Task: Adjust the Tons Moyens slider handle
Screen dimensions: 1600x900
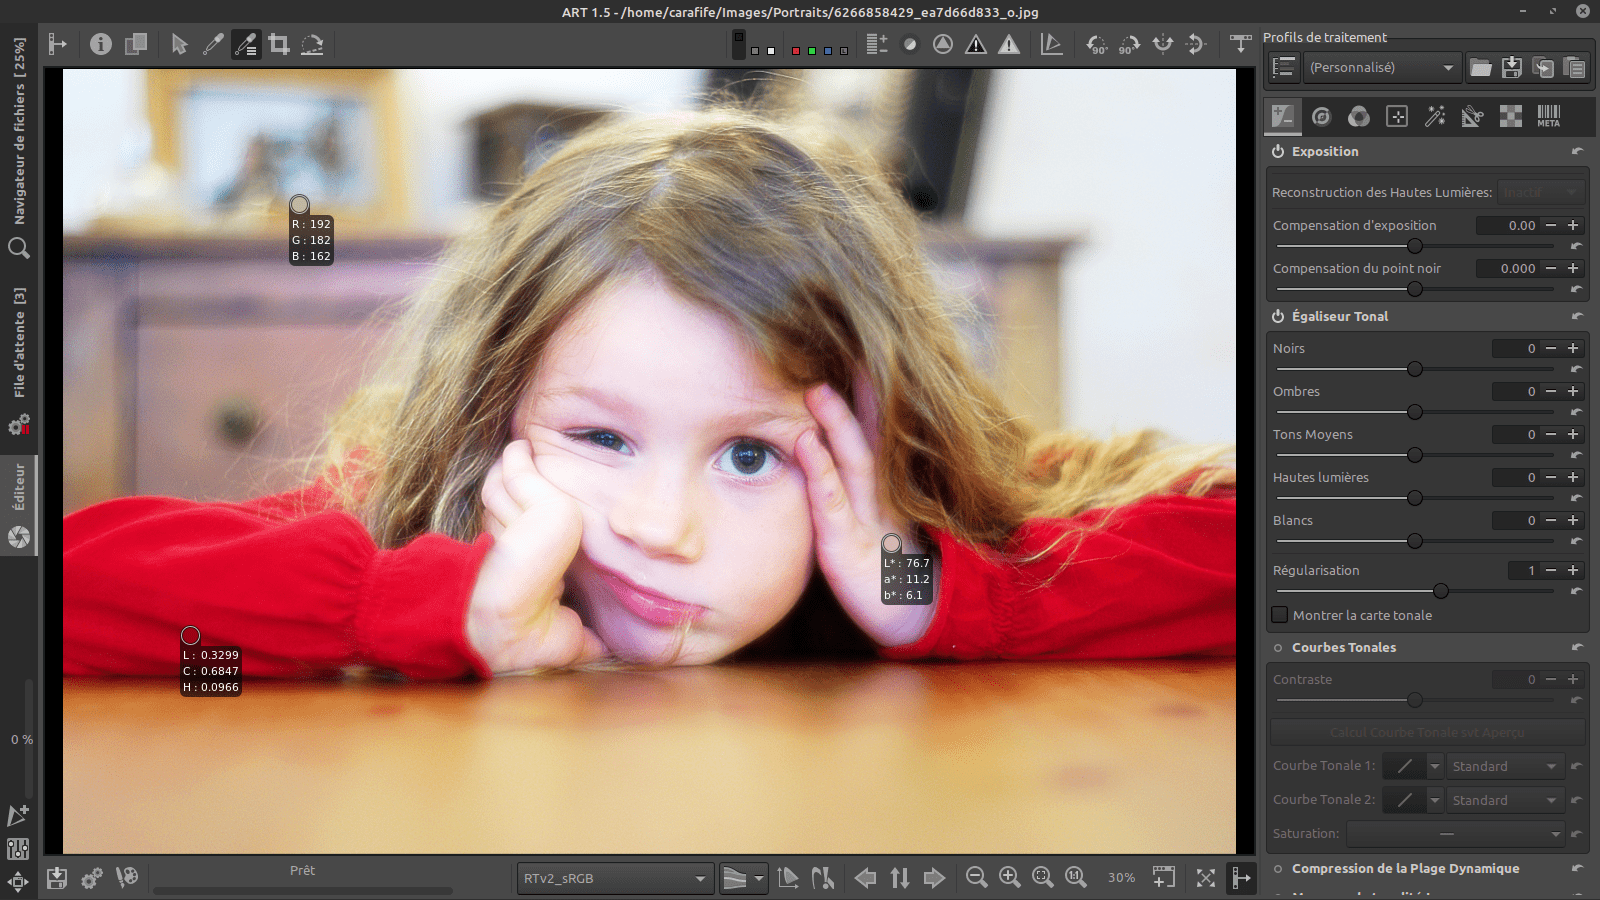Action: 1415,455
